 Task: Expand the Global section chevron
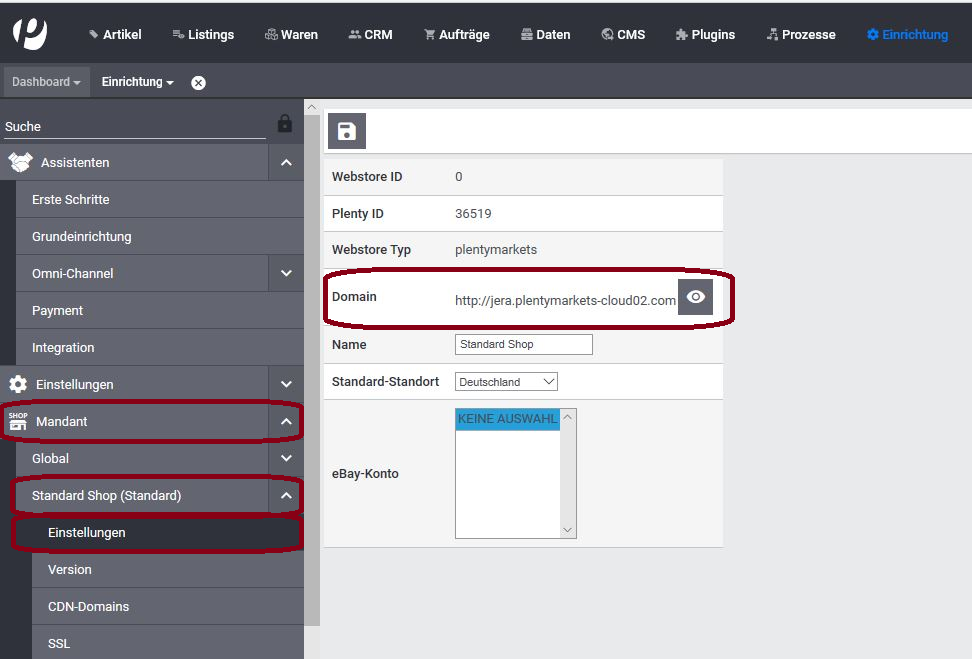[x=286, y=458]
